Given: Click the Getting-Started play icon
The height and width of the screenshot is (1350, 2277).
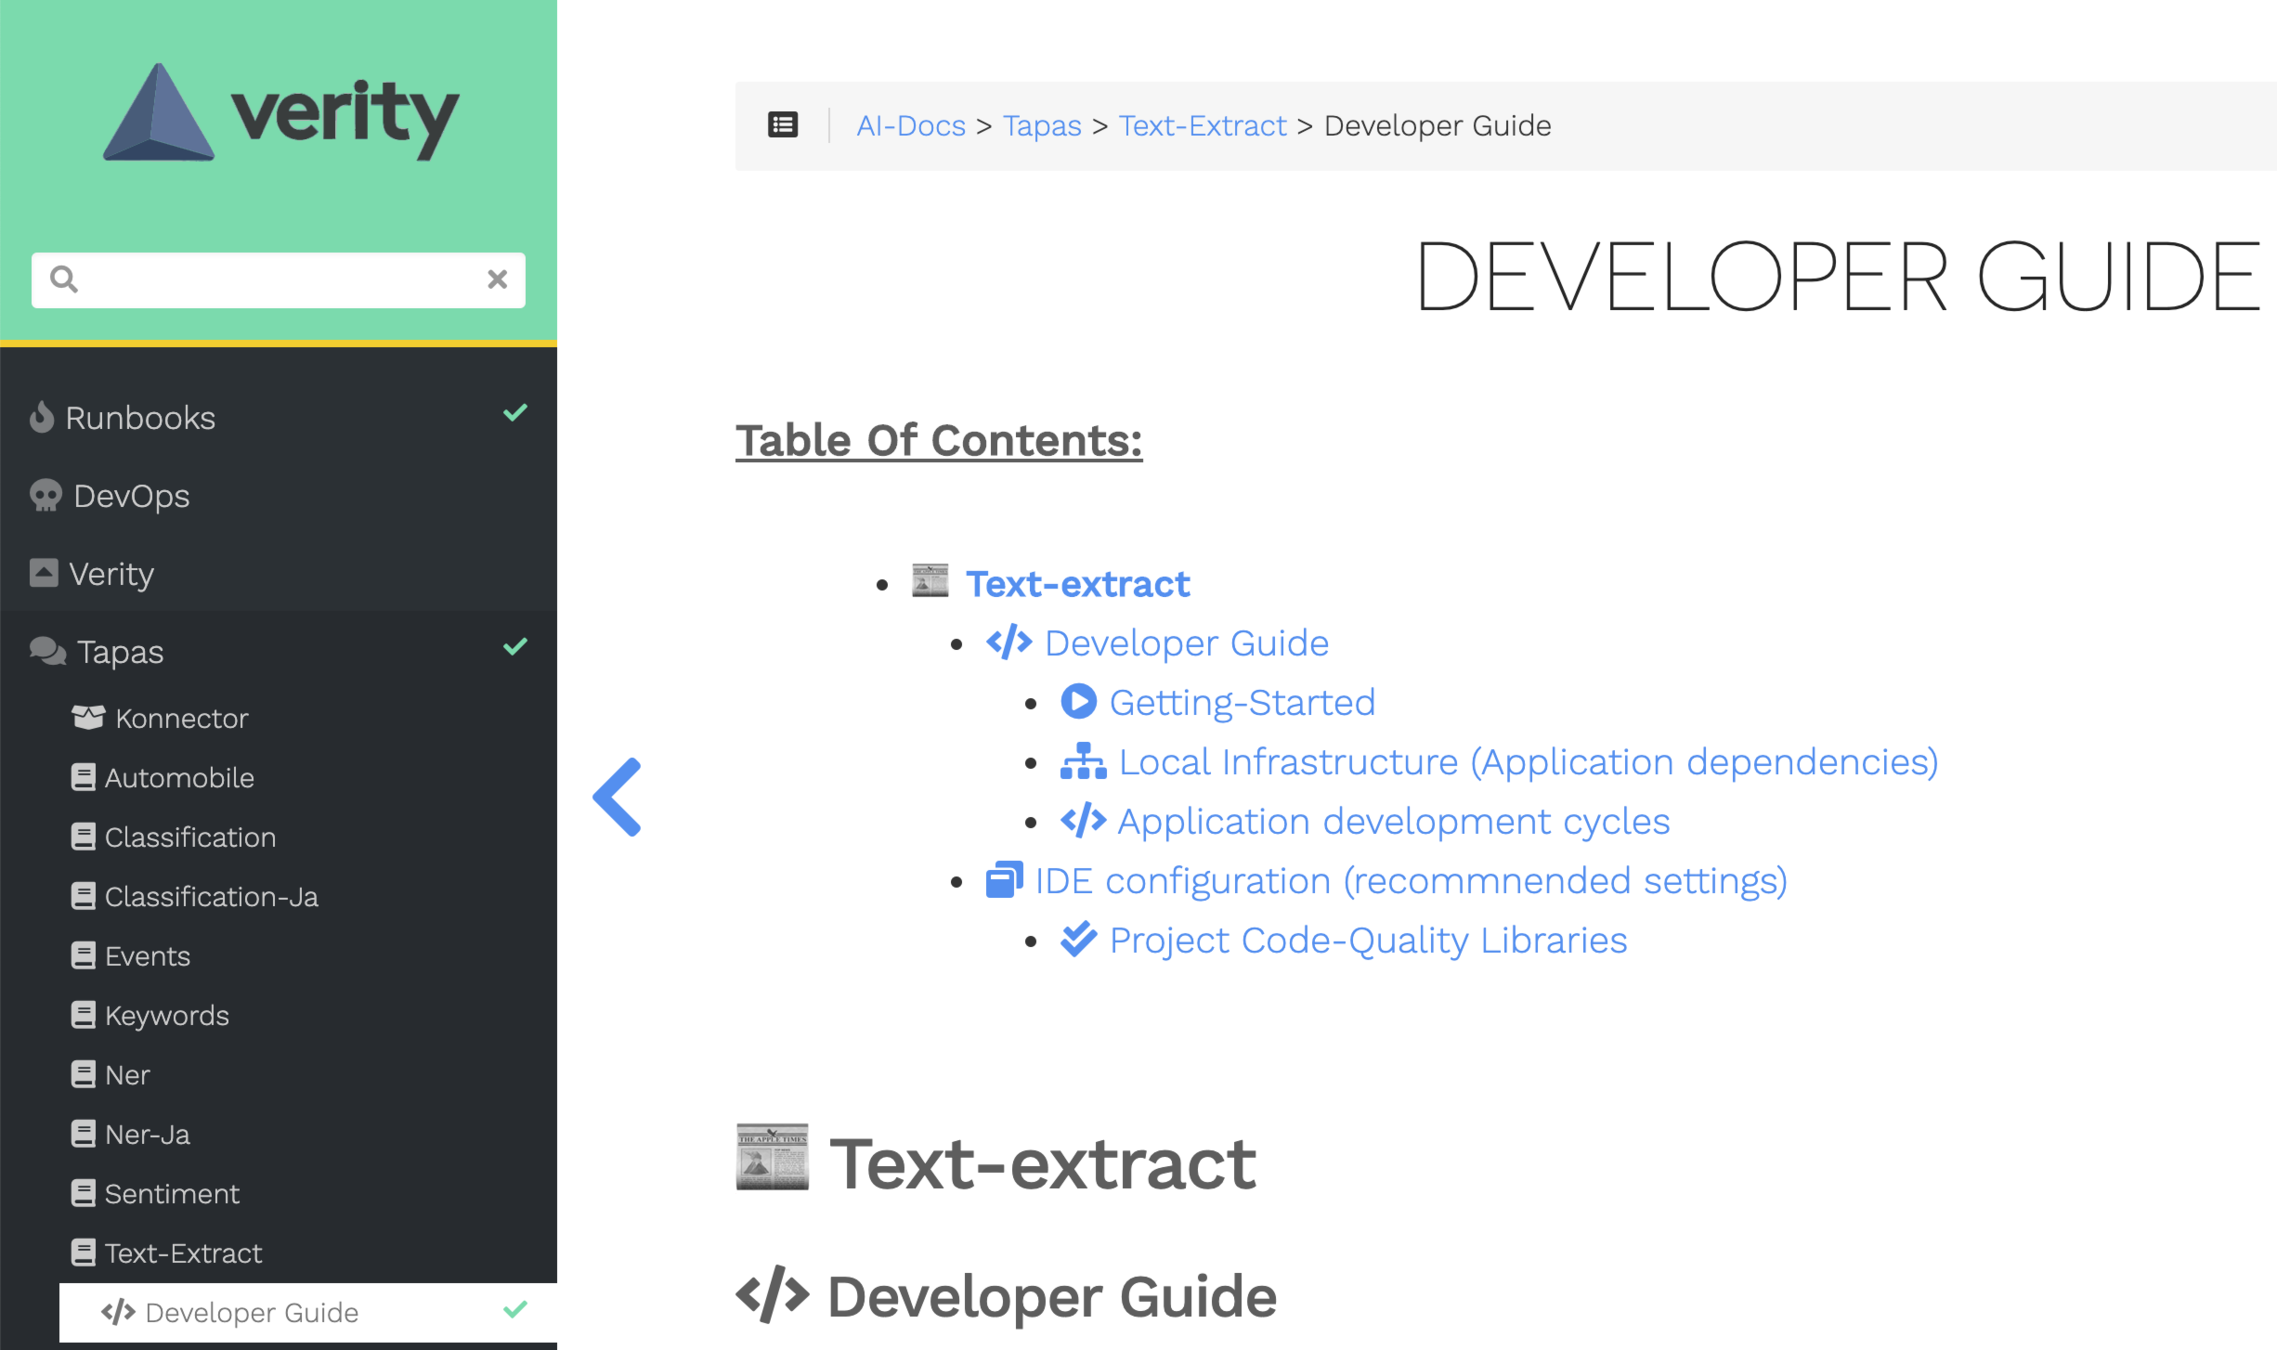Looking at the screenshot, I should pos(1078,701).
